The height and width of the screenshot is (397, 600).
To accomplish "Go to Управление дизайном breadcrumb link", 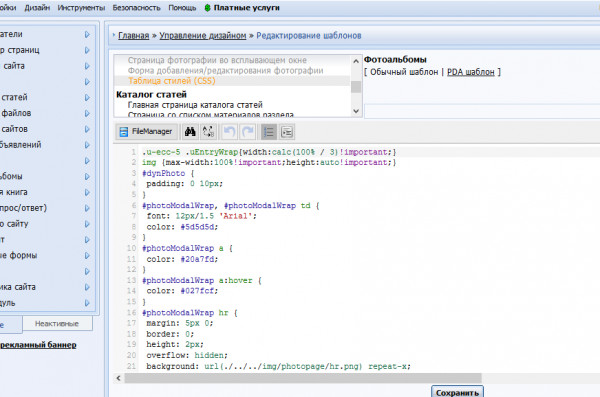I will coord(203,36).
